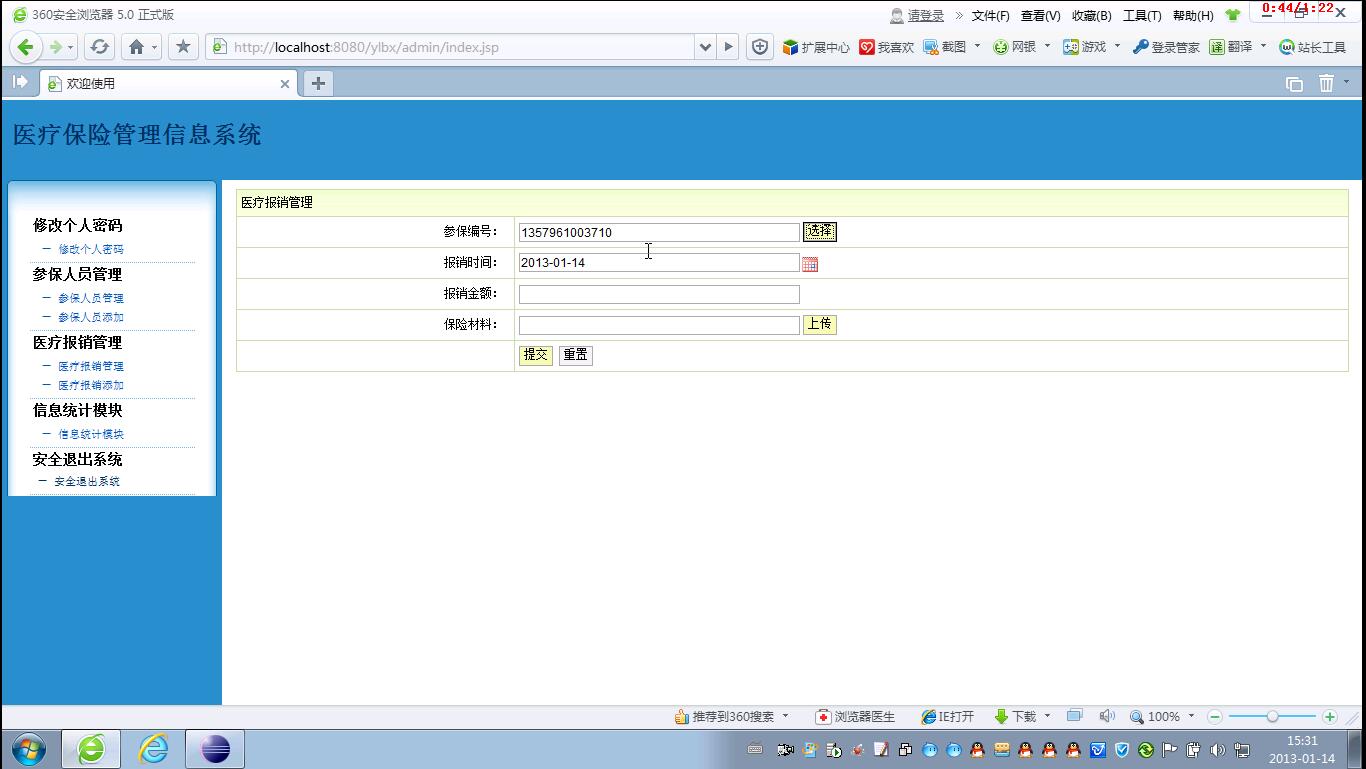Open the 修改个人密码 sidebar link
The height and width of the screenshot is (769, 1366).
point(91,249)
